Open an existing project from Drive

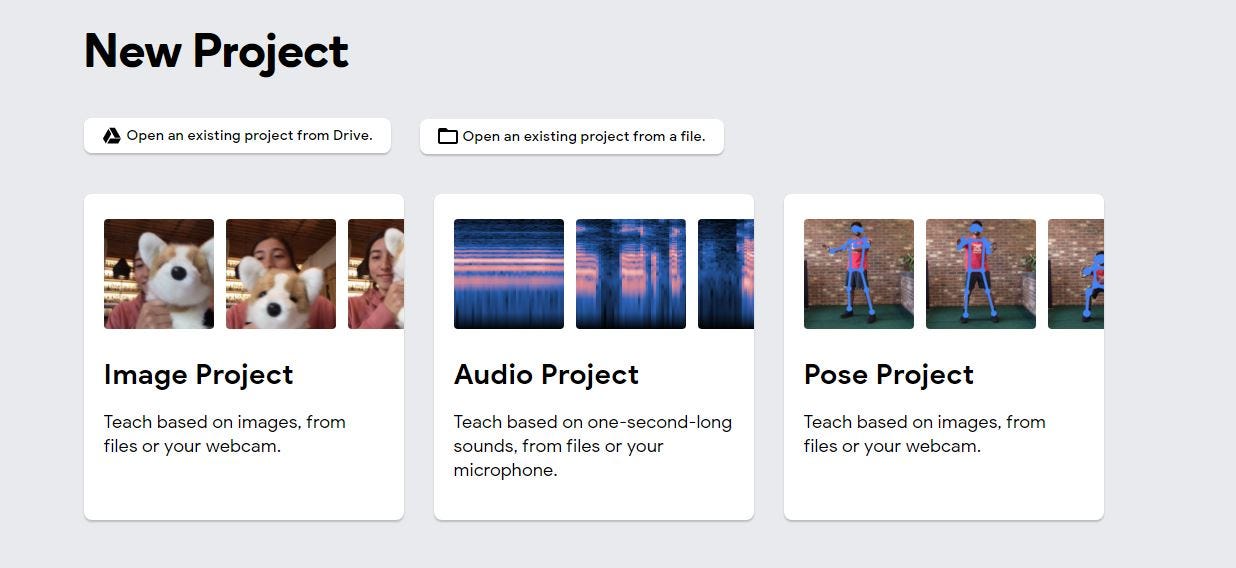(x=249, y=136)
